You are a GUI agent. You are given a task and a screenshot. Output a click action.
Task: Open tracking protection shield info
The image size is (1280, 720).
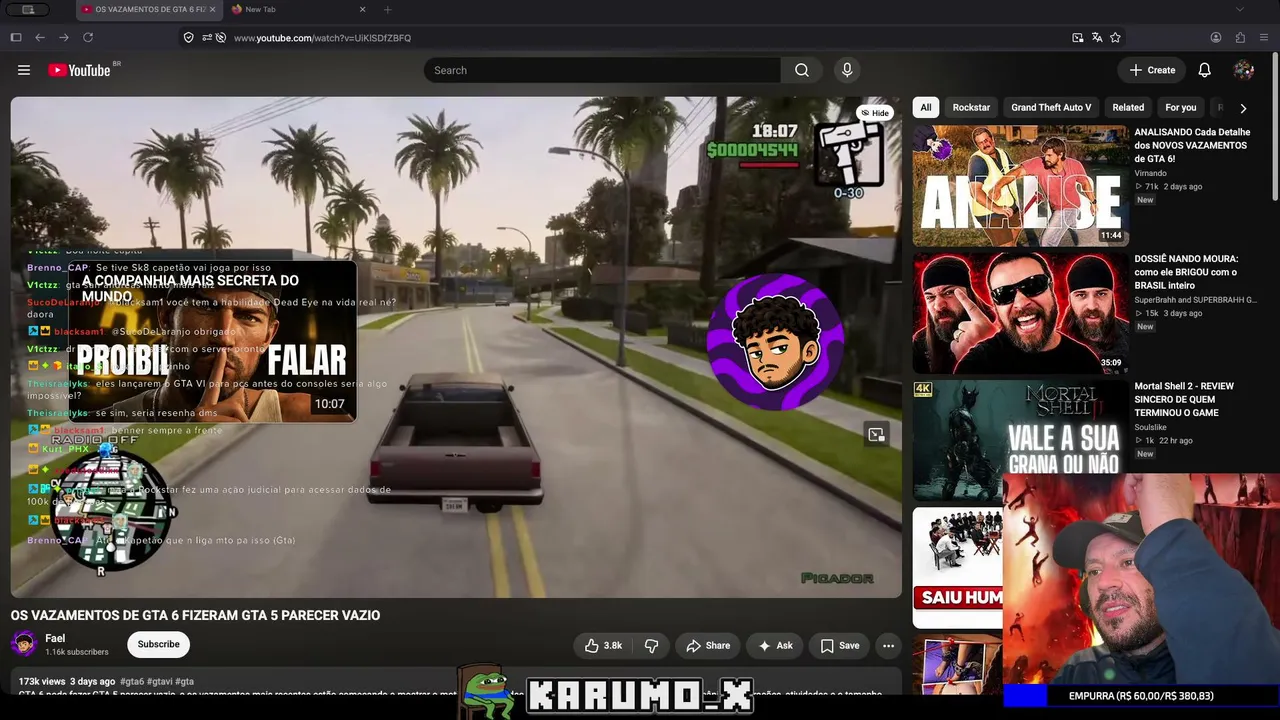pos(188,38)
